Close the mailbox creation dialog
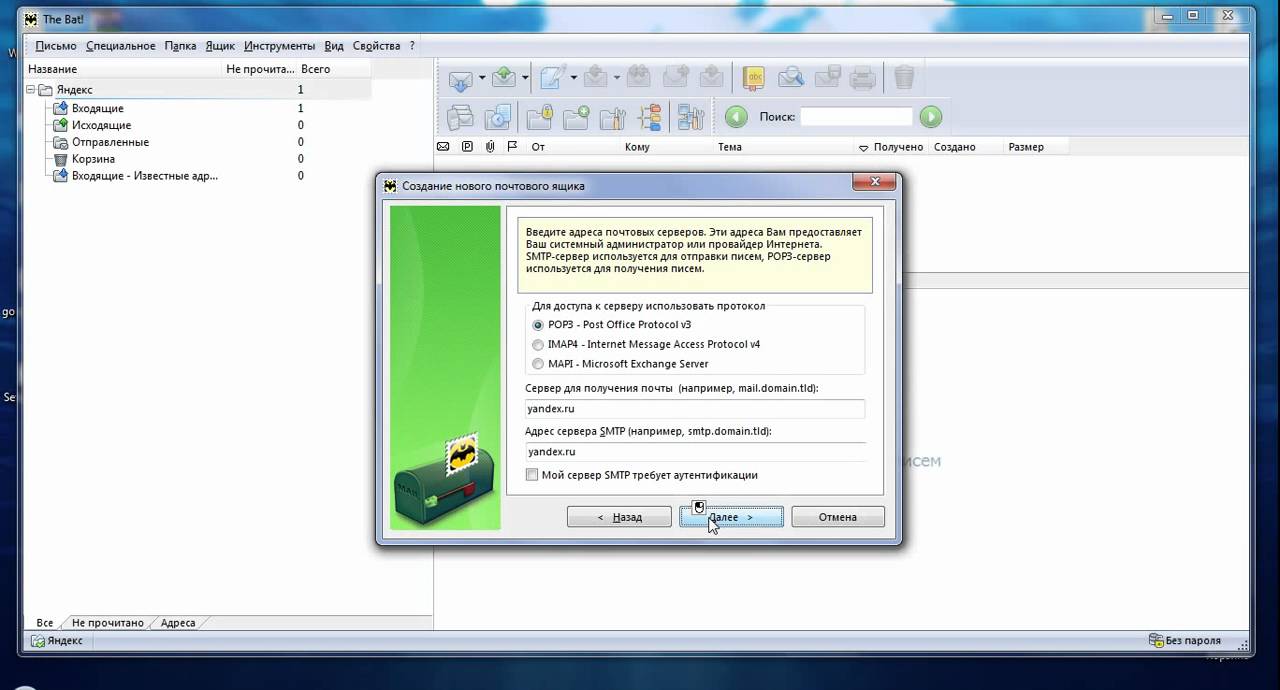This screenshot has height=690, width=1280. tap(874, 182)
